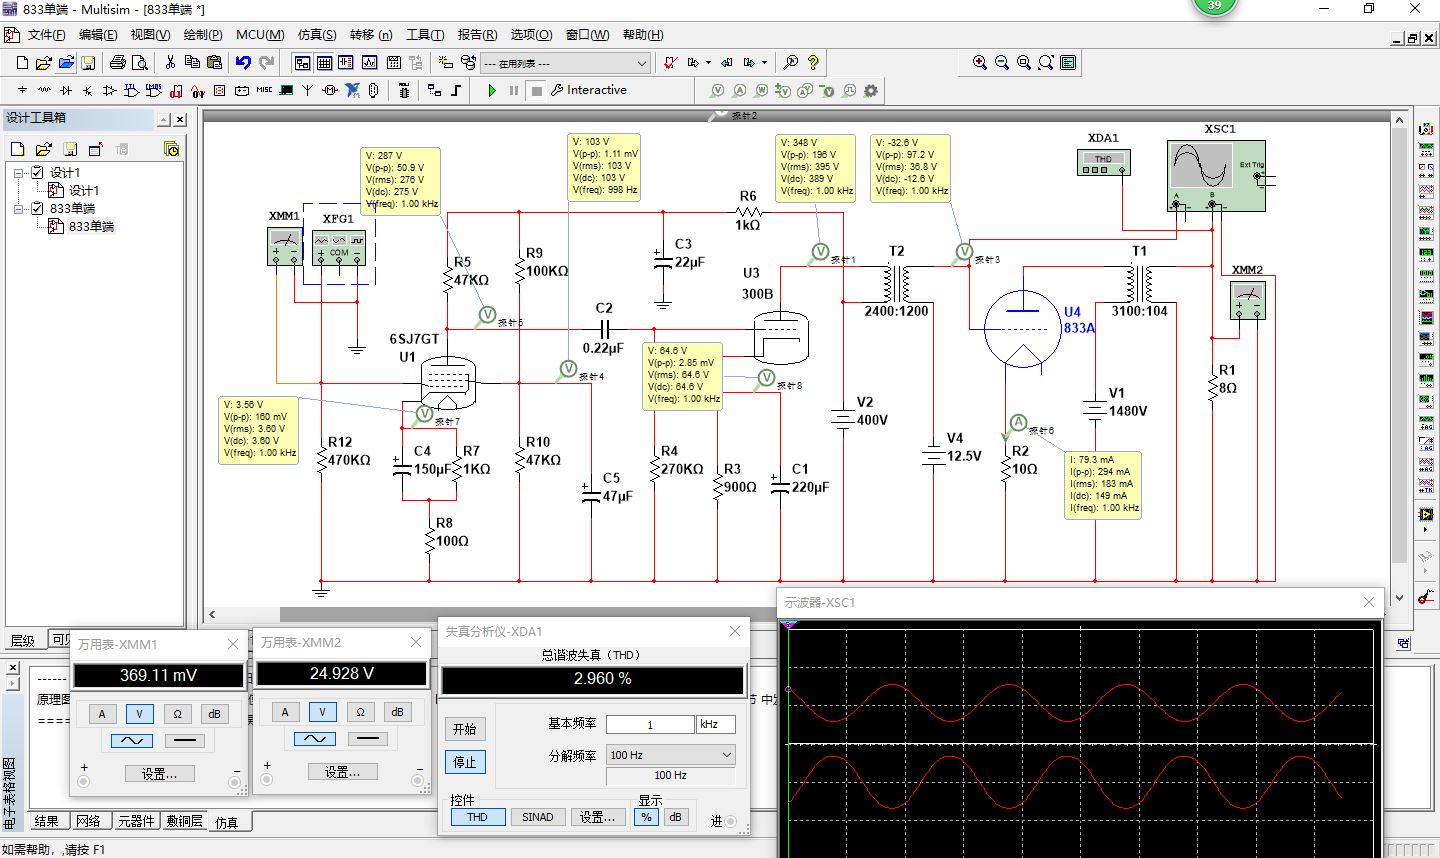This screenshot has width=1440, height=858.
Task: Open the kHz unit selector for 基本频率
Action: [x=716, y=725]
